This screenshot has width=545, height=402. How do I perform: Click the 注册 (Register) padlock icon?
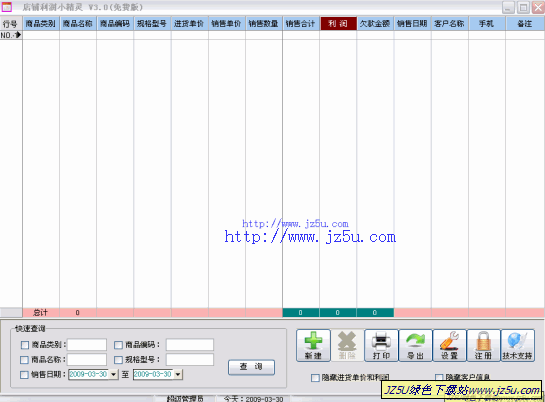[x=483, y=345]
